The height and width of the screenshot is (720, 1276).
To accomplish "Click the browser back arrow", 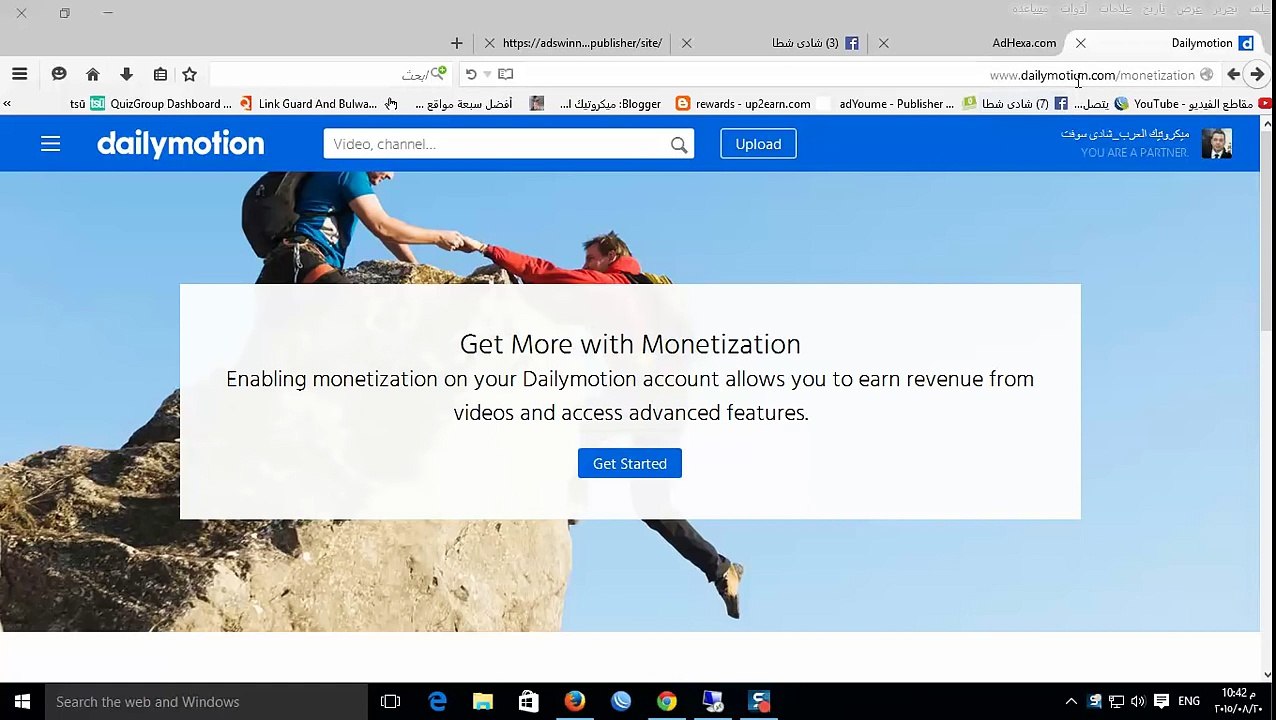I will pos(1233,74).
